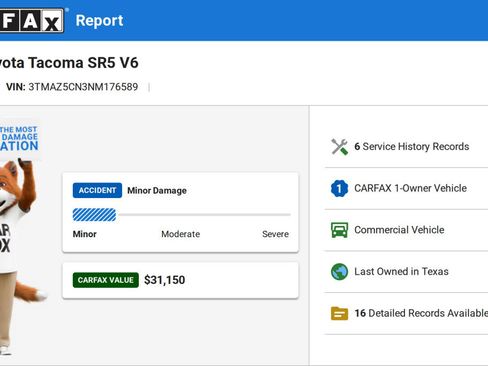
Task: Click the Moderate severity label
Action: coord(181,234)
